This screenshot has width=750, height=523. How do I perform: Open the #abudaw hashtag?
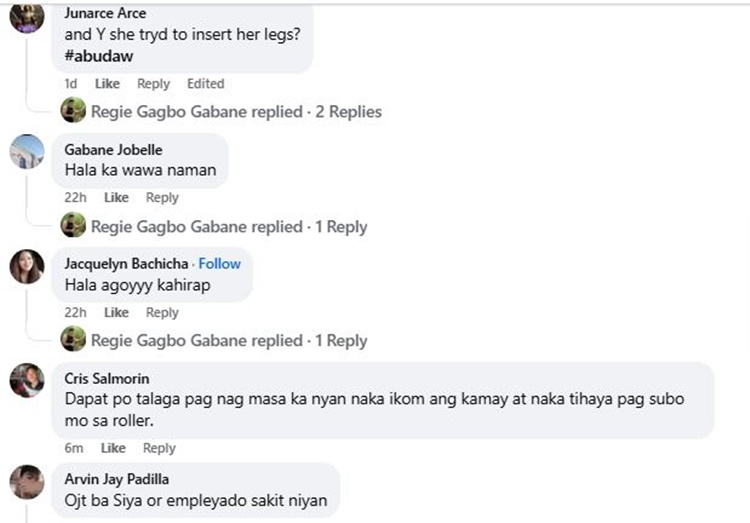click(99, 56)
